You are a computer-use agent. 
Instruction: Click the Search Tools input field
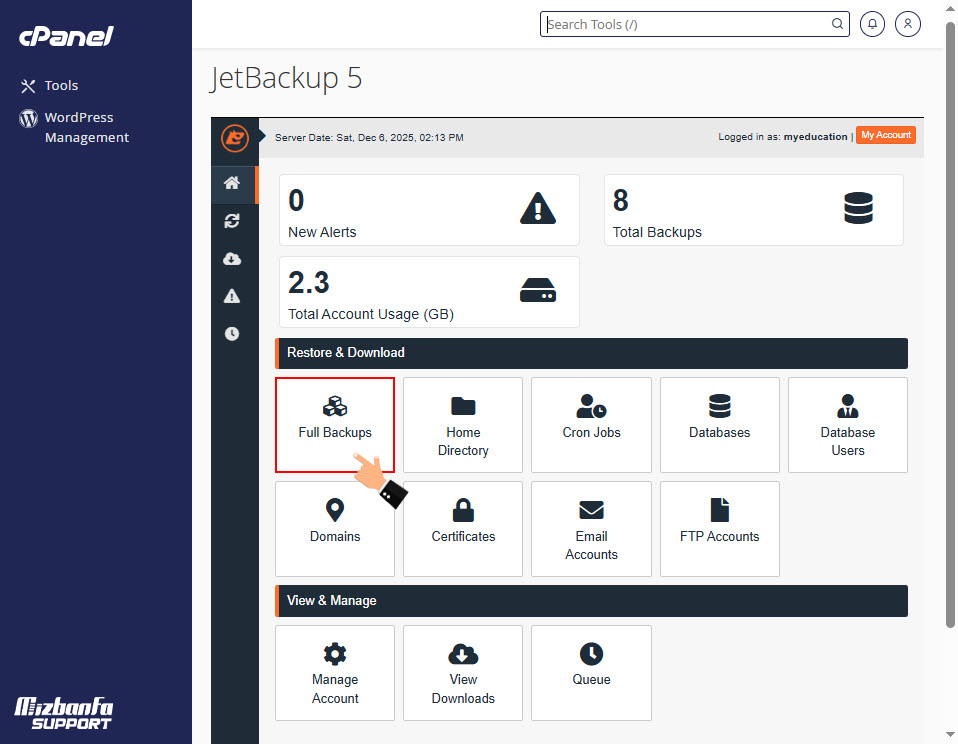point(690,24)
